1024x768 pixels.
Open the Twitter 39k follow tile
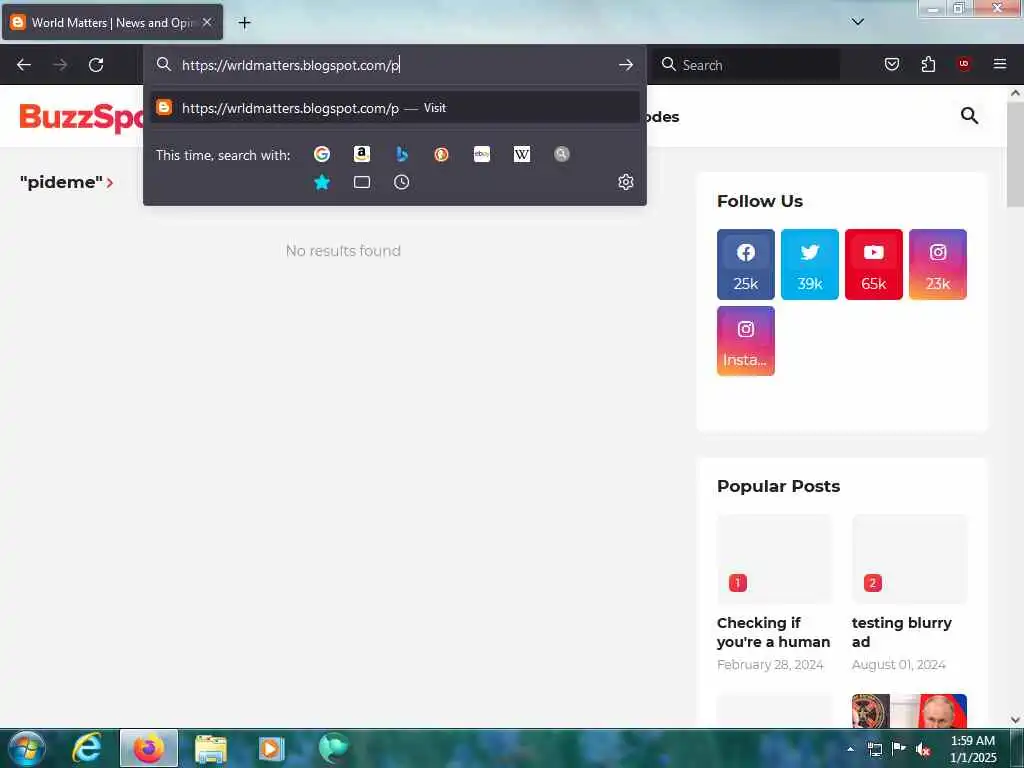(x=810, y=264)
